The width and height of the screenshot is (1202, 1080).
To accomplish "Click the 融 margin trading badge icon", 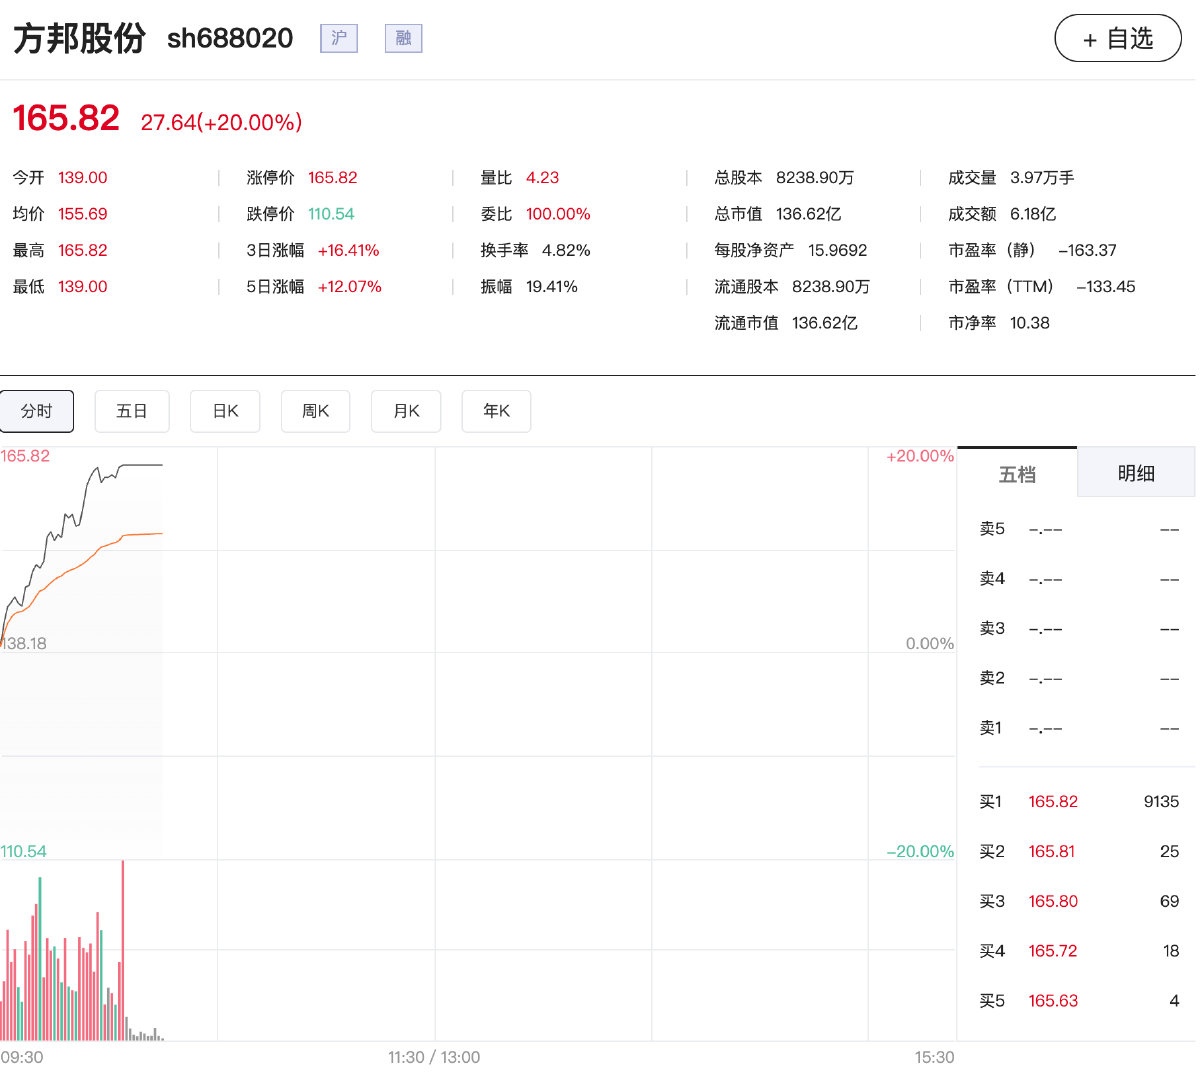I will tap(404, 39).
